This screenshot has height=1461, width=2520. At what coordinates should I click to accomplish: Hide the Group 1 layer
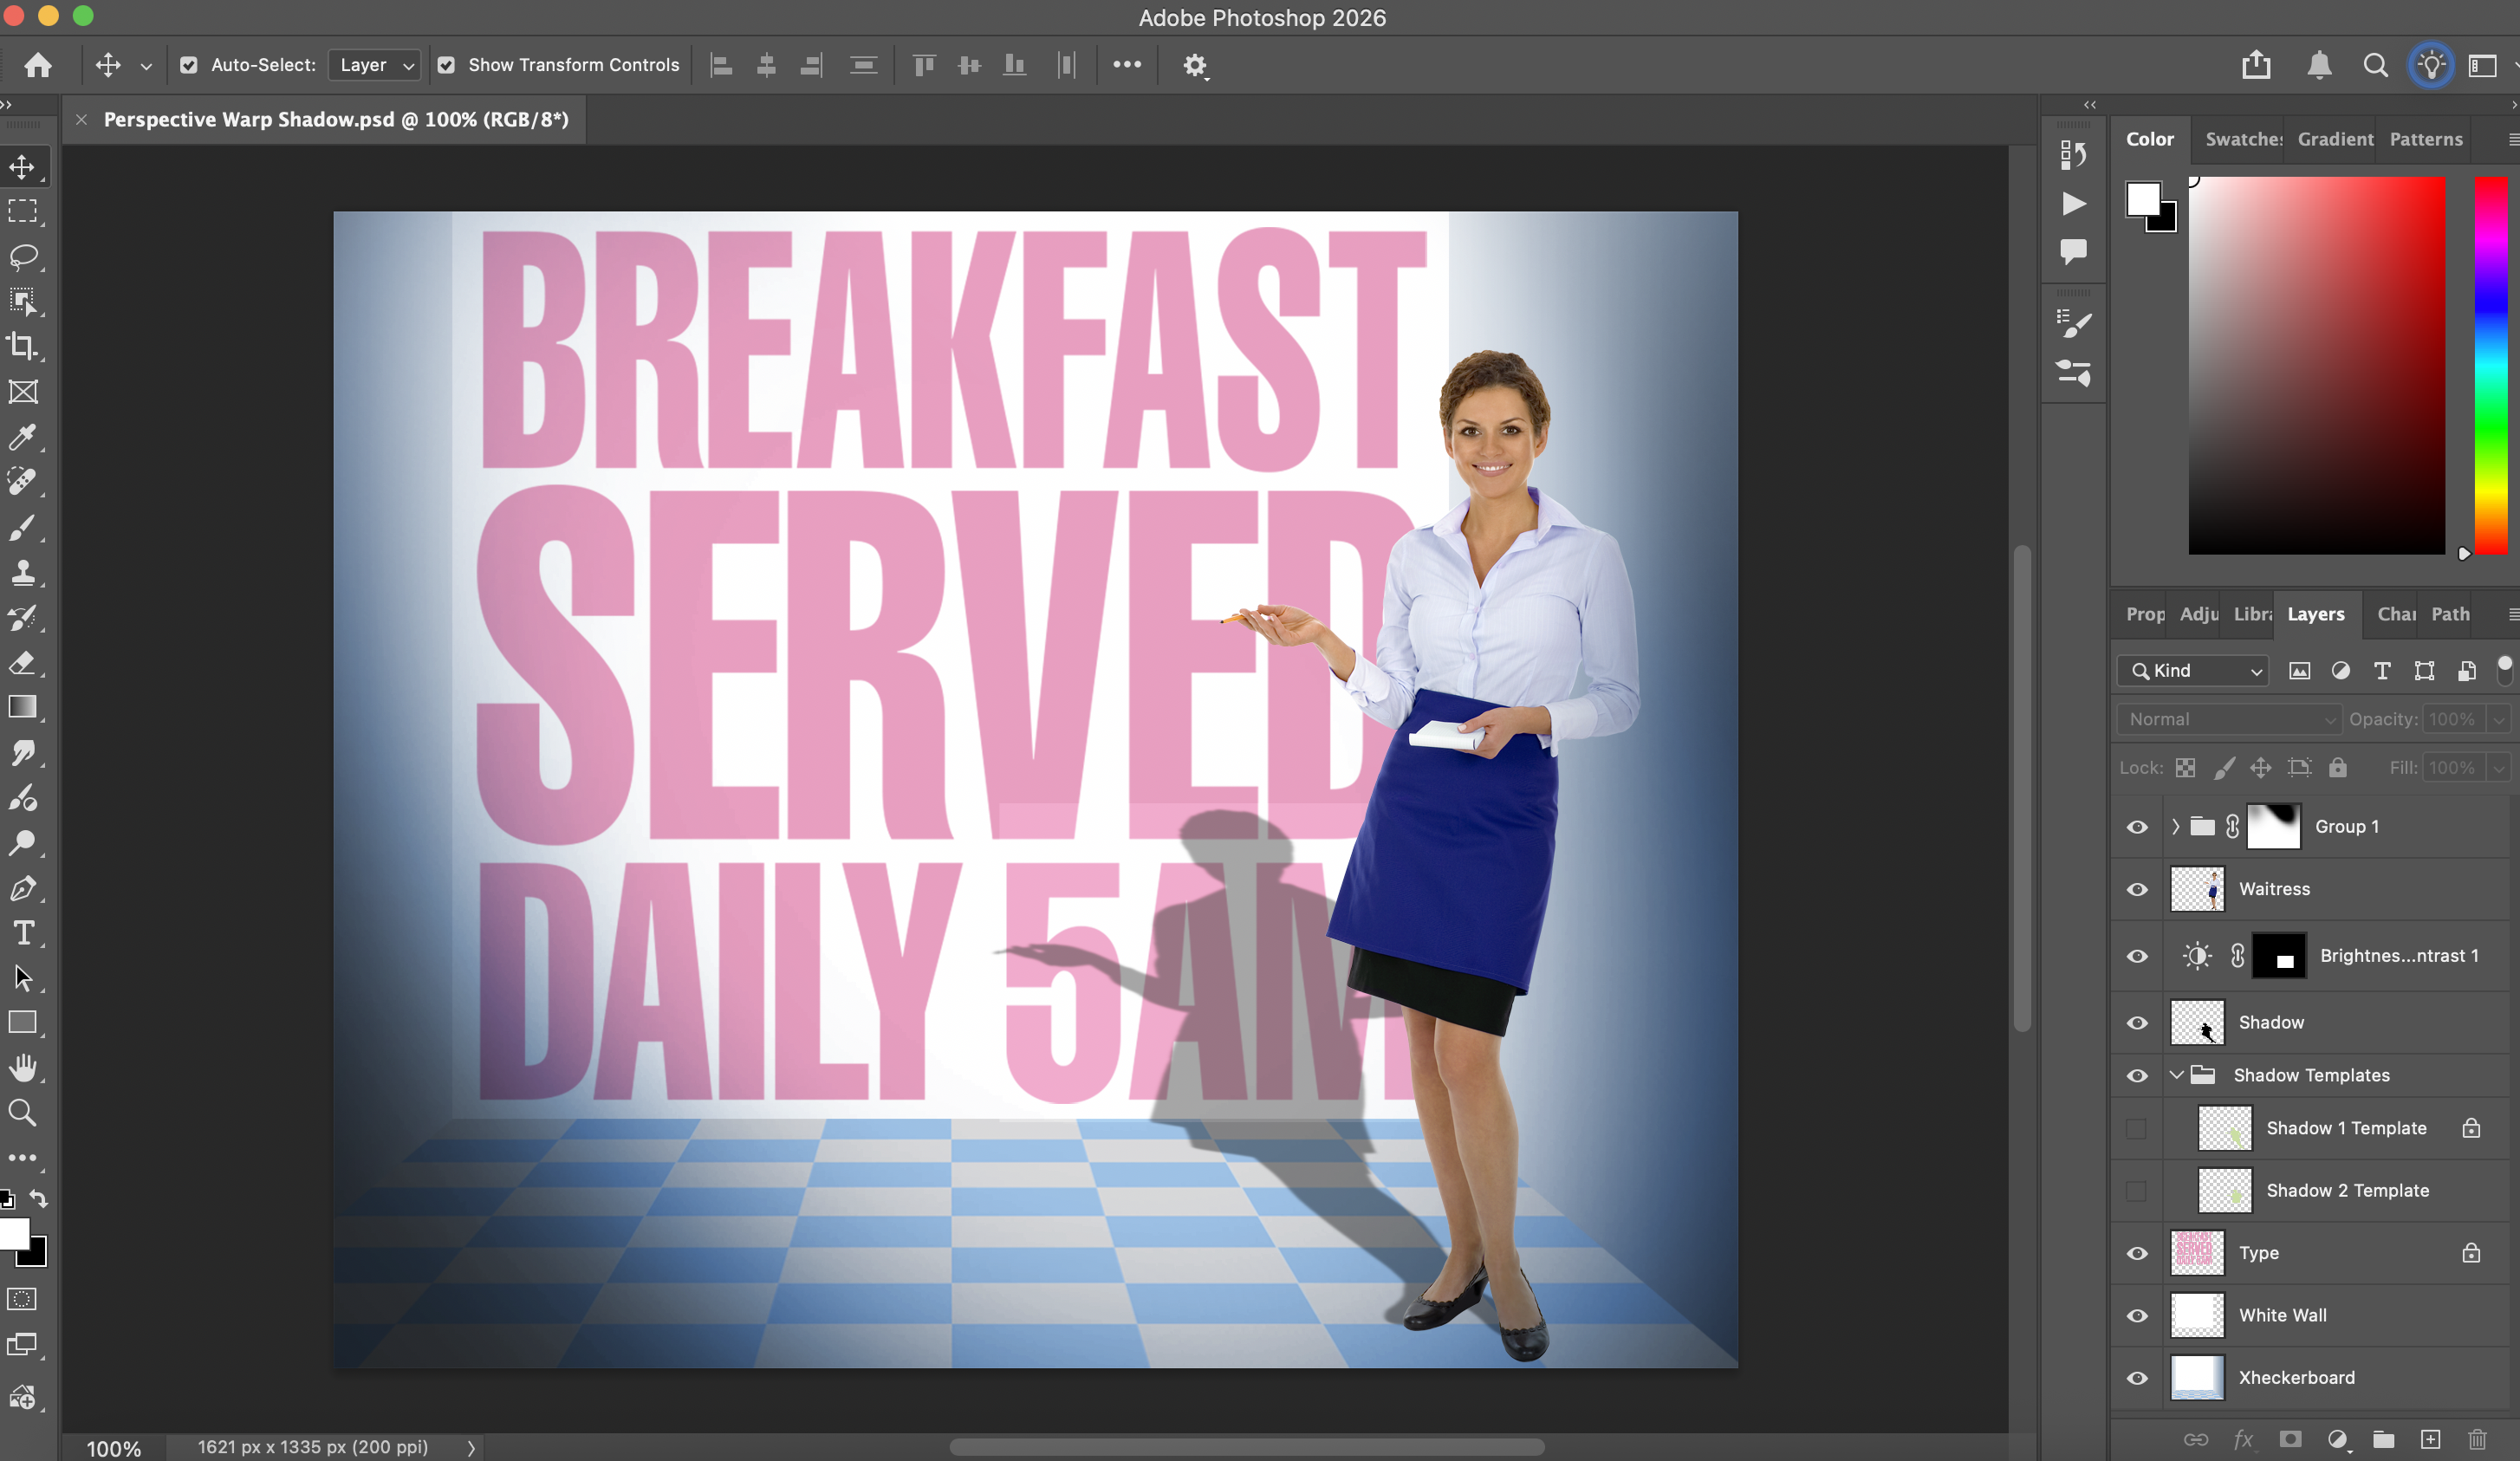coord(2137,827)
